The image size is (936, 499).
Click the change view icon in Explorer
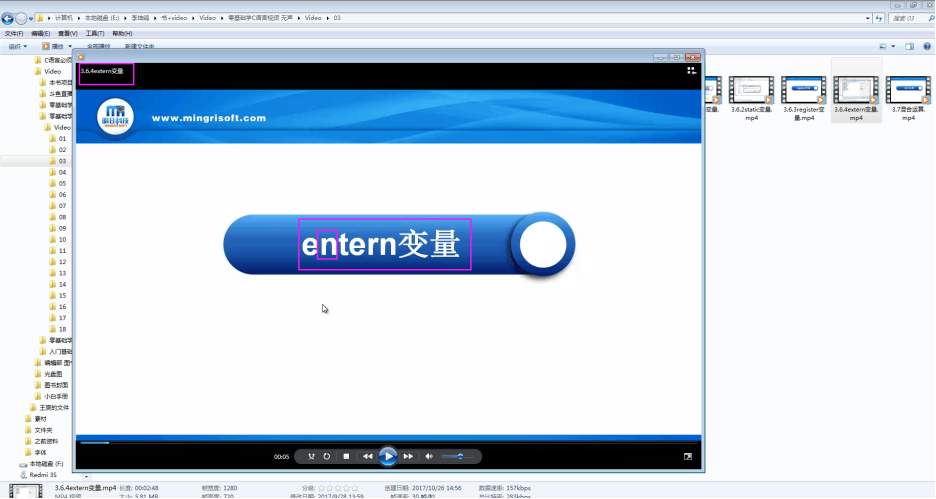coord(883,47)
